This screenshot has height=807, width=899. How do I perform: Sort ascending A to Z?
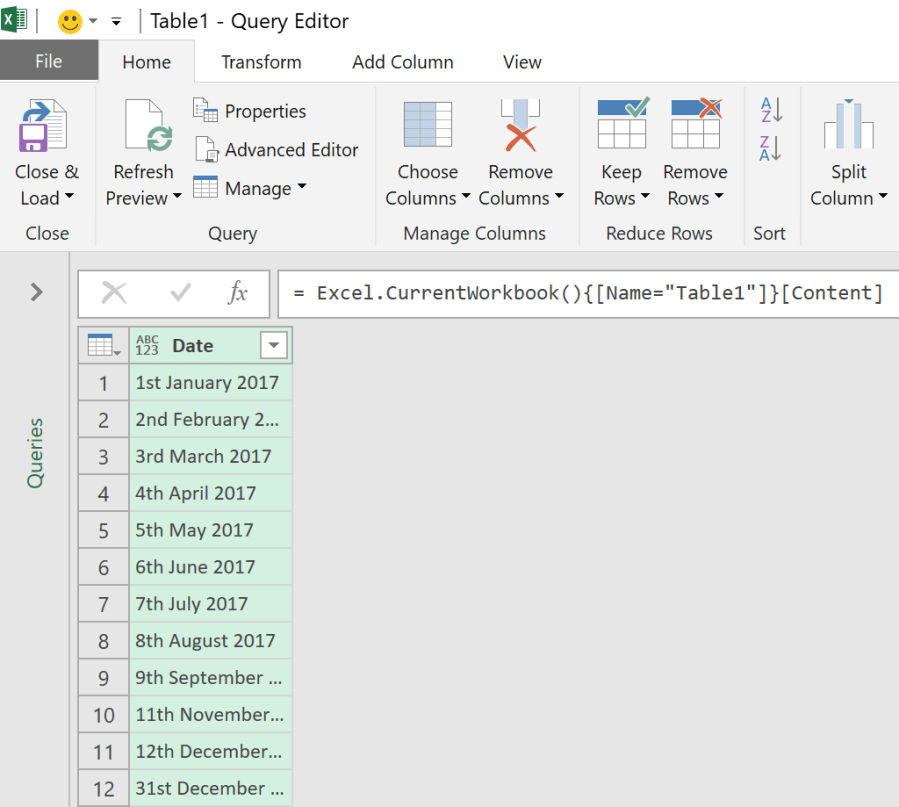(770, 110)
